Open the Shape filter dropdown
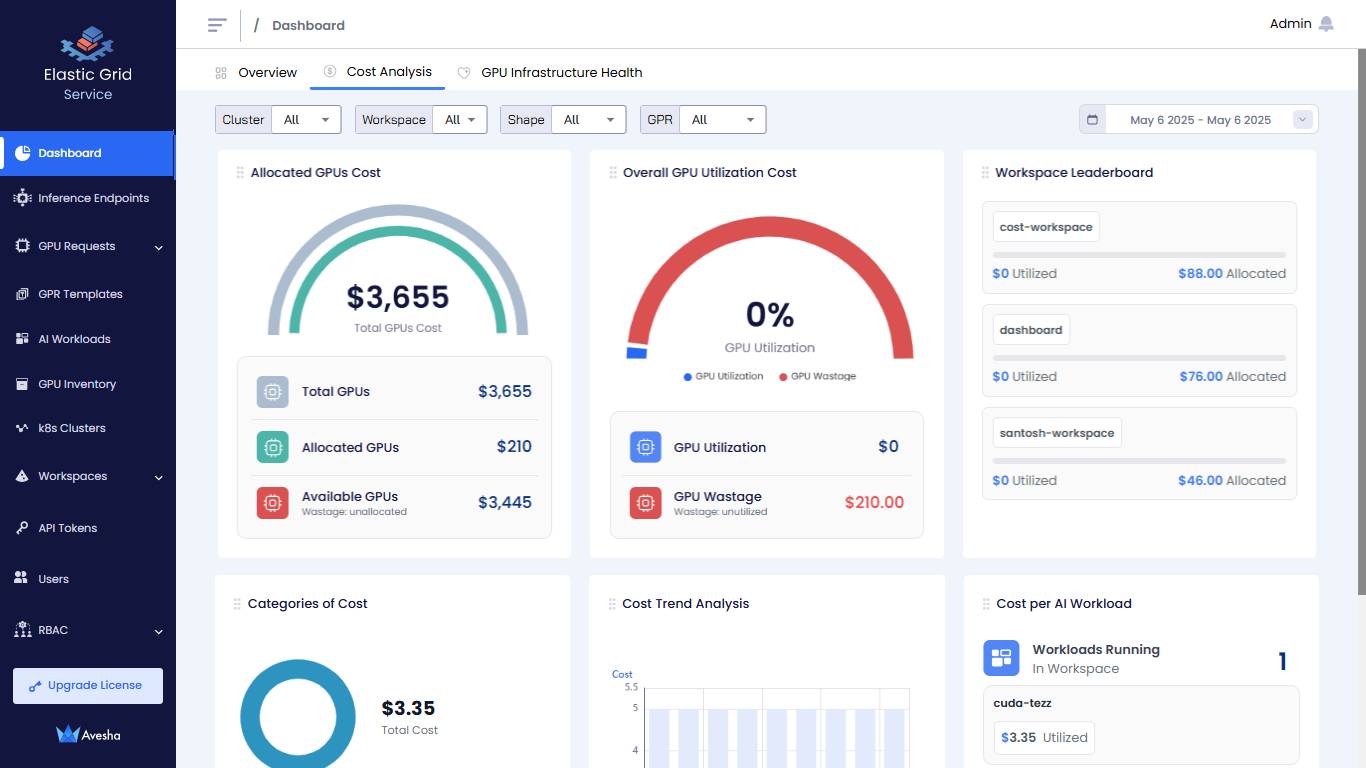The width and height of the screenshot is (1366, 768). click(588, 120)
